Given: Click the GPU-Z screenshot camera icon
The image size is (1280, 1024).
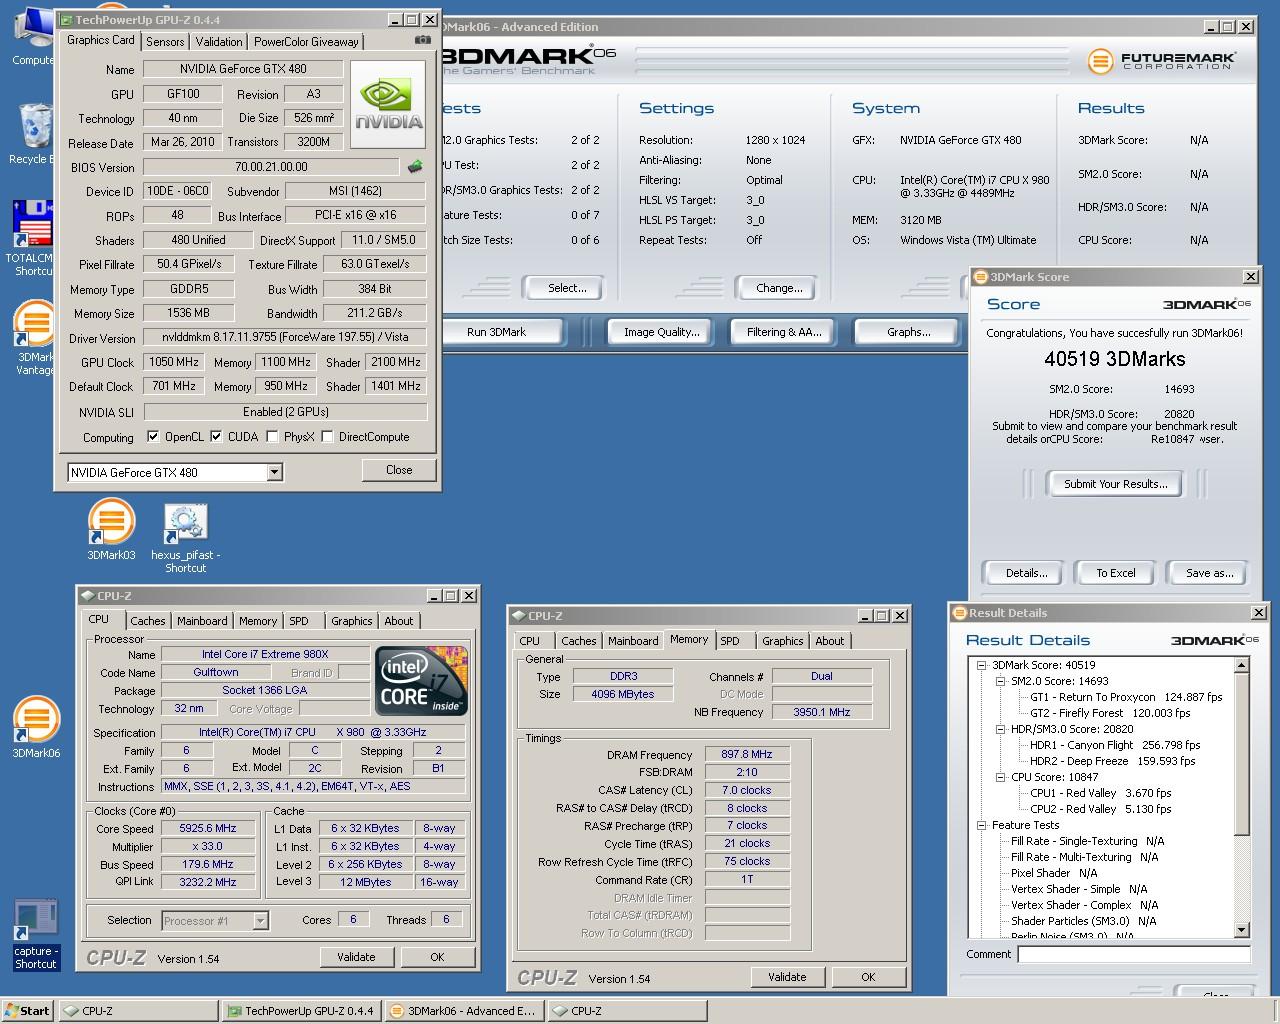Looking at the screenshot, I should click(423, 40).
